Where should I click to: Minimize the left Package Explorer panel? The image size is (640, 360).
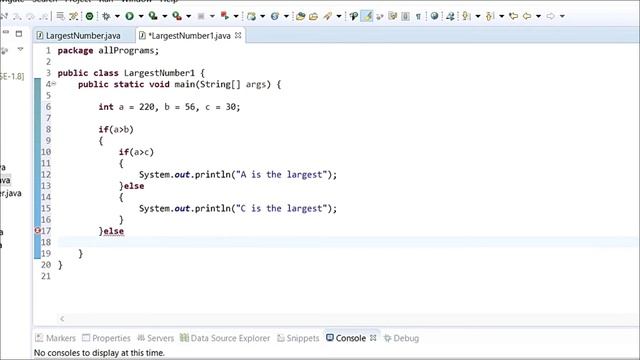6,32
